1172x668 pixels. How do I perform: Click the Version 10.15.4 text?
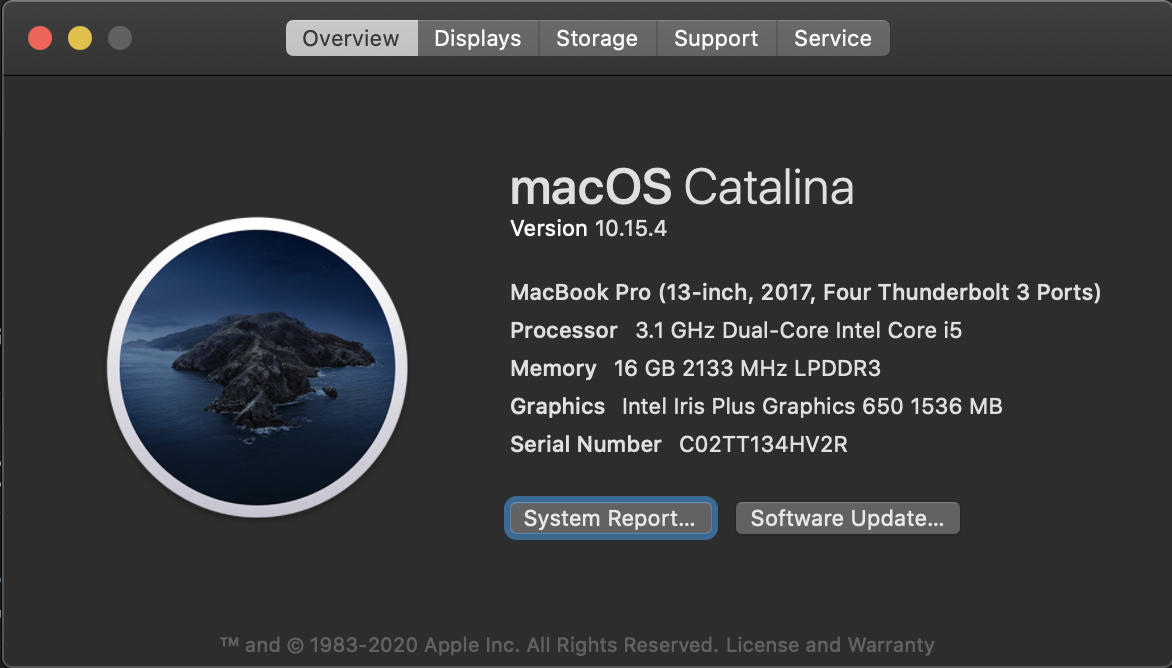click(588, 229)
